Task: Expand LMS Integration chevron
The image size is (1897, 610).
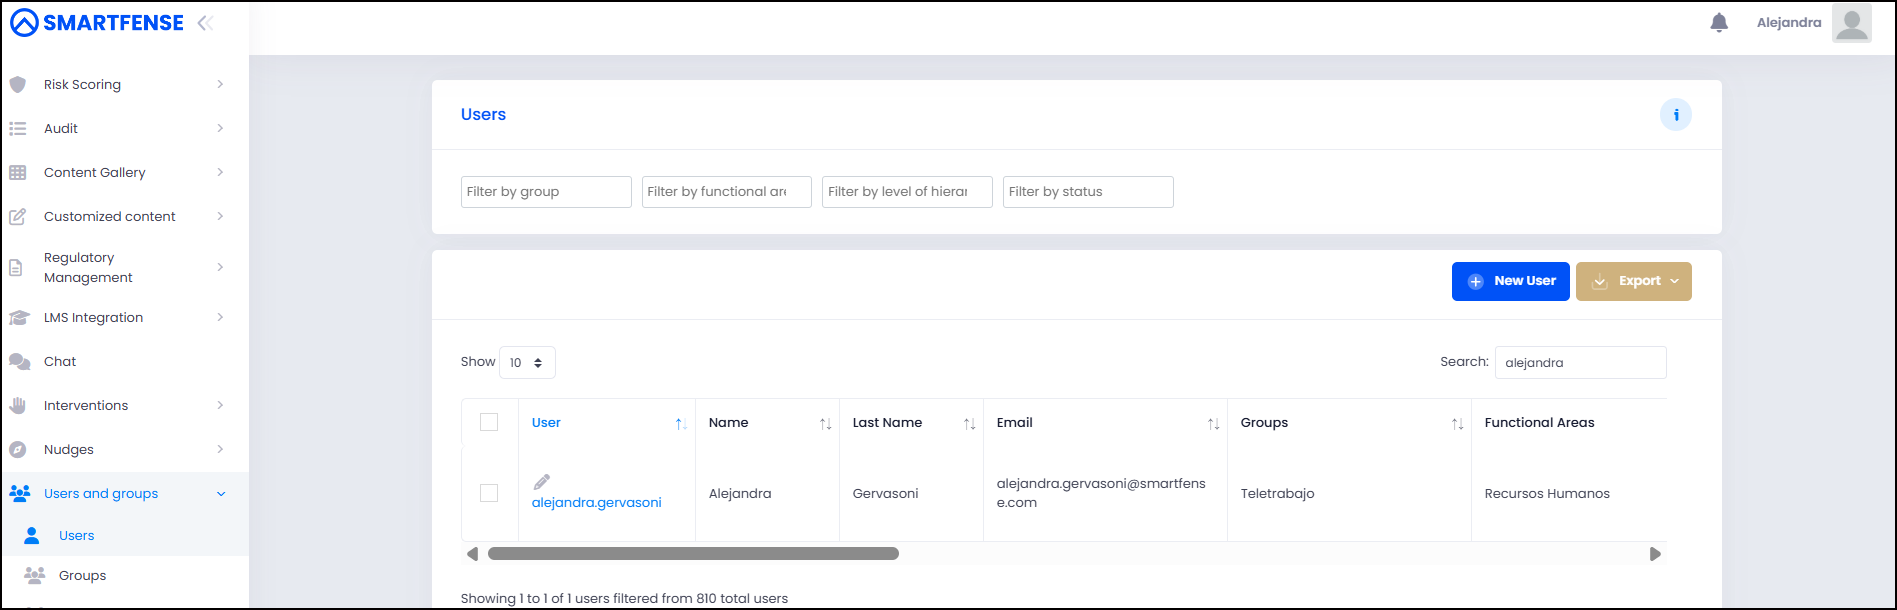Action: tap(220, 318)
